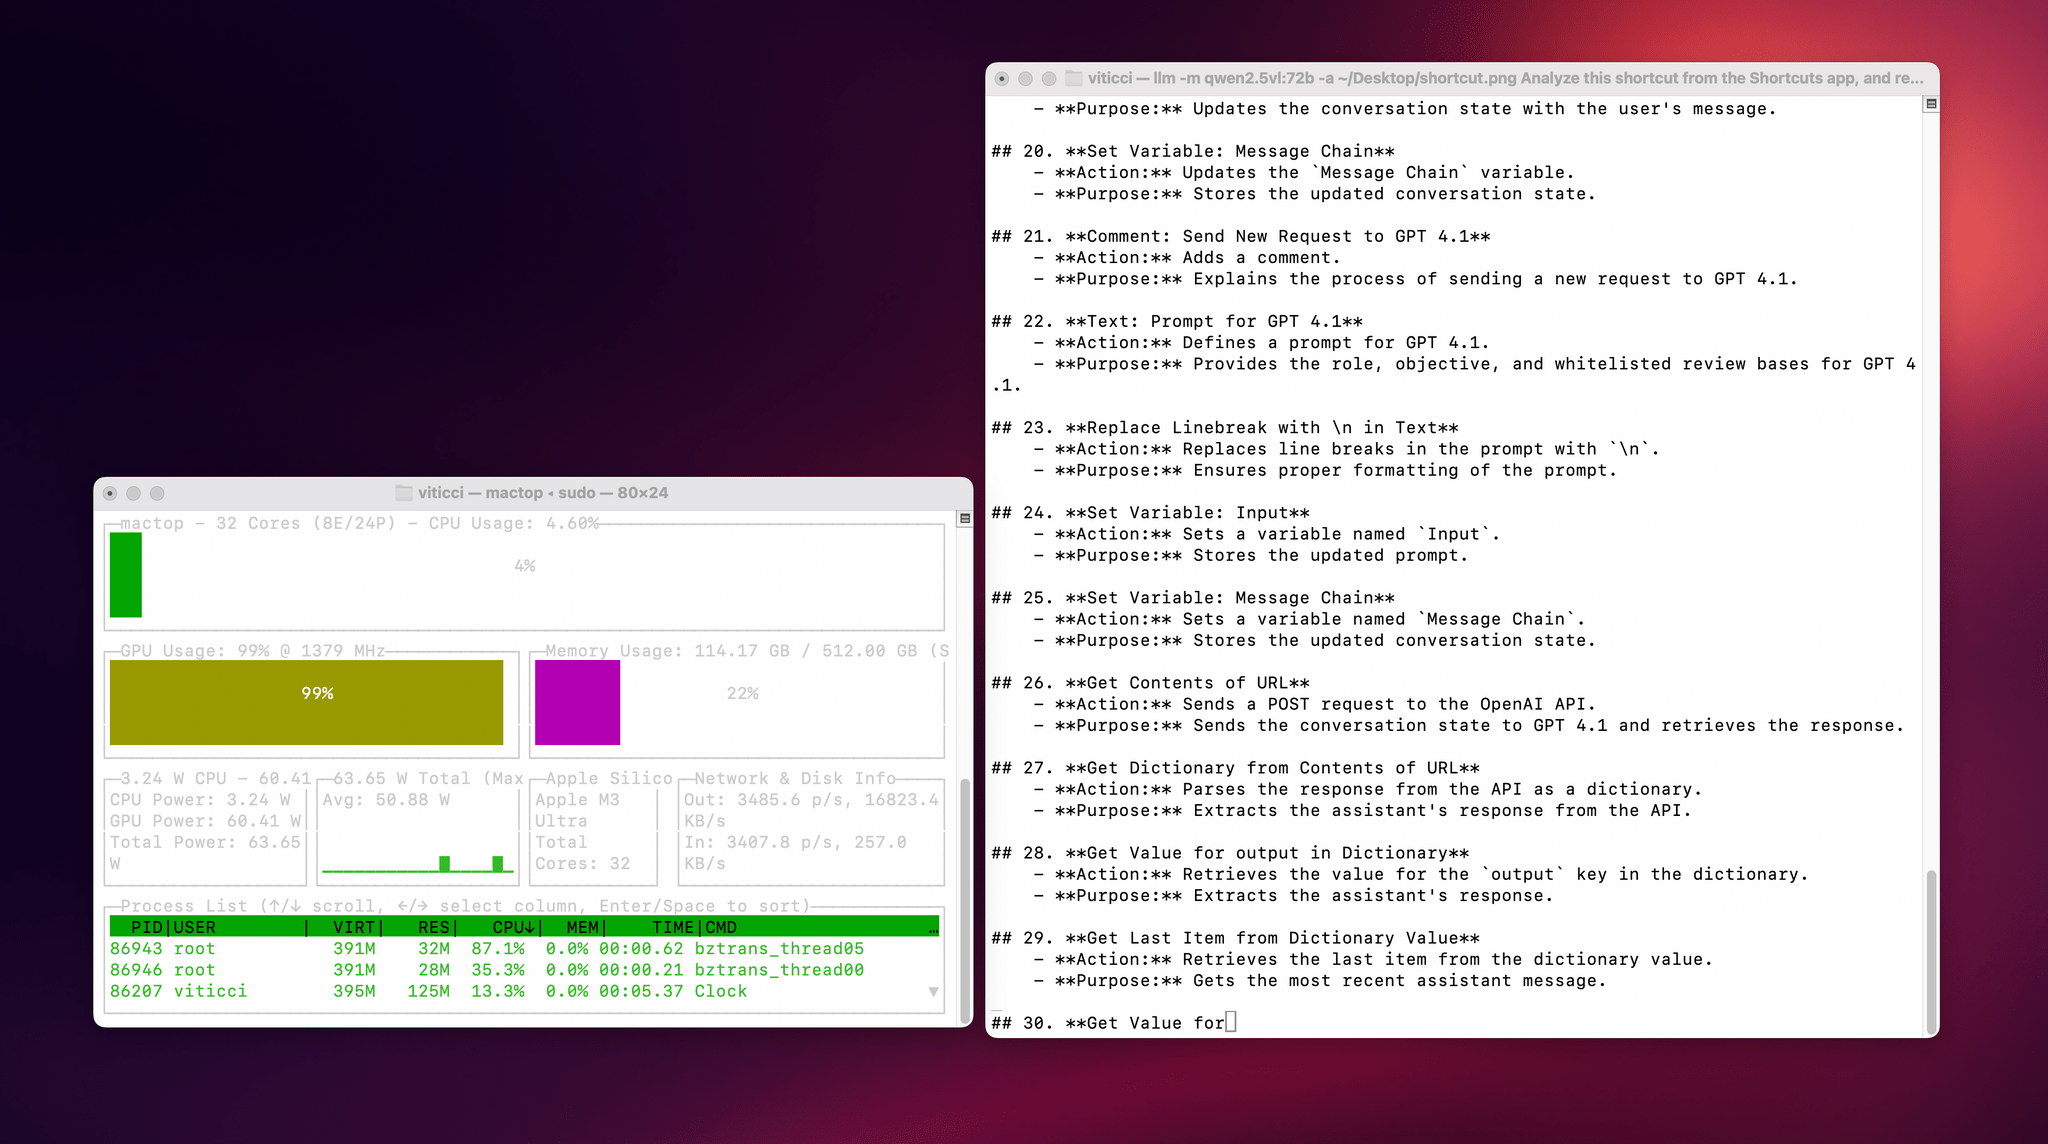
Task: Click 'mactop – 32 Cores (8E/24P)' header text
Action: click(258, 523)
